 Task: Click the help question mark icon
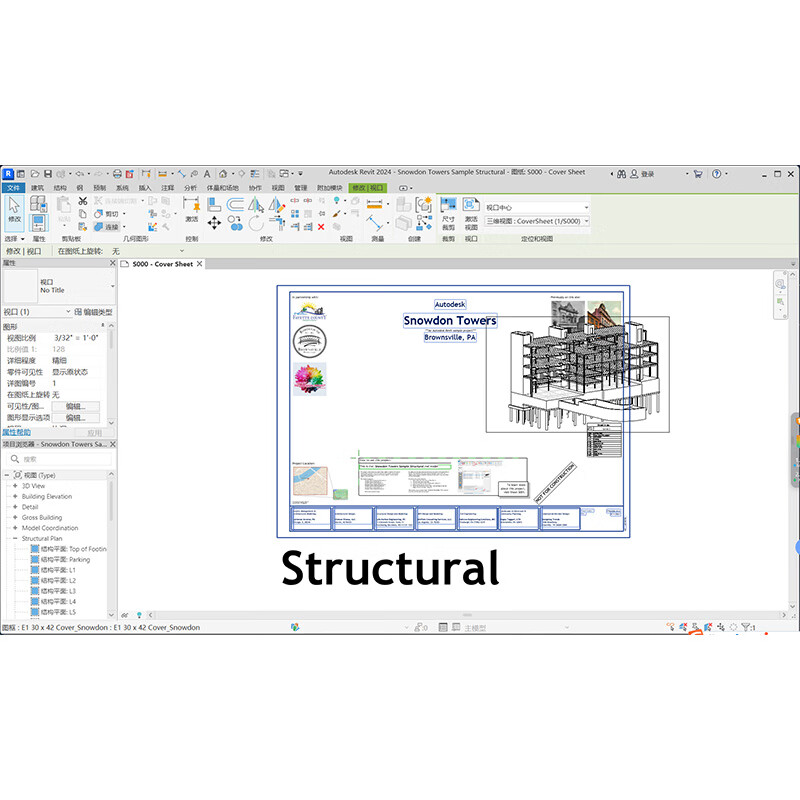(x=717, y=174)
